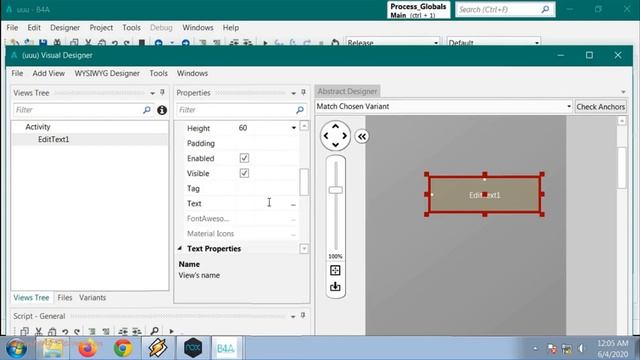Viewport: 640px width, 360px height.
Task: Open the Default dropdown in B4A toolbar
Action: click(537, 42)
